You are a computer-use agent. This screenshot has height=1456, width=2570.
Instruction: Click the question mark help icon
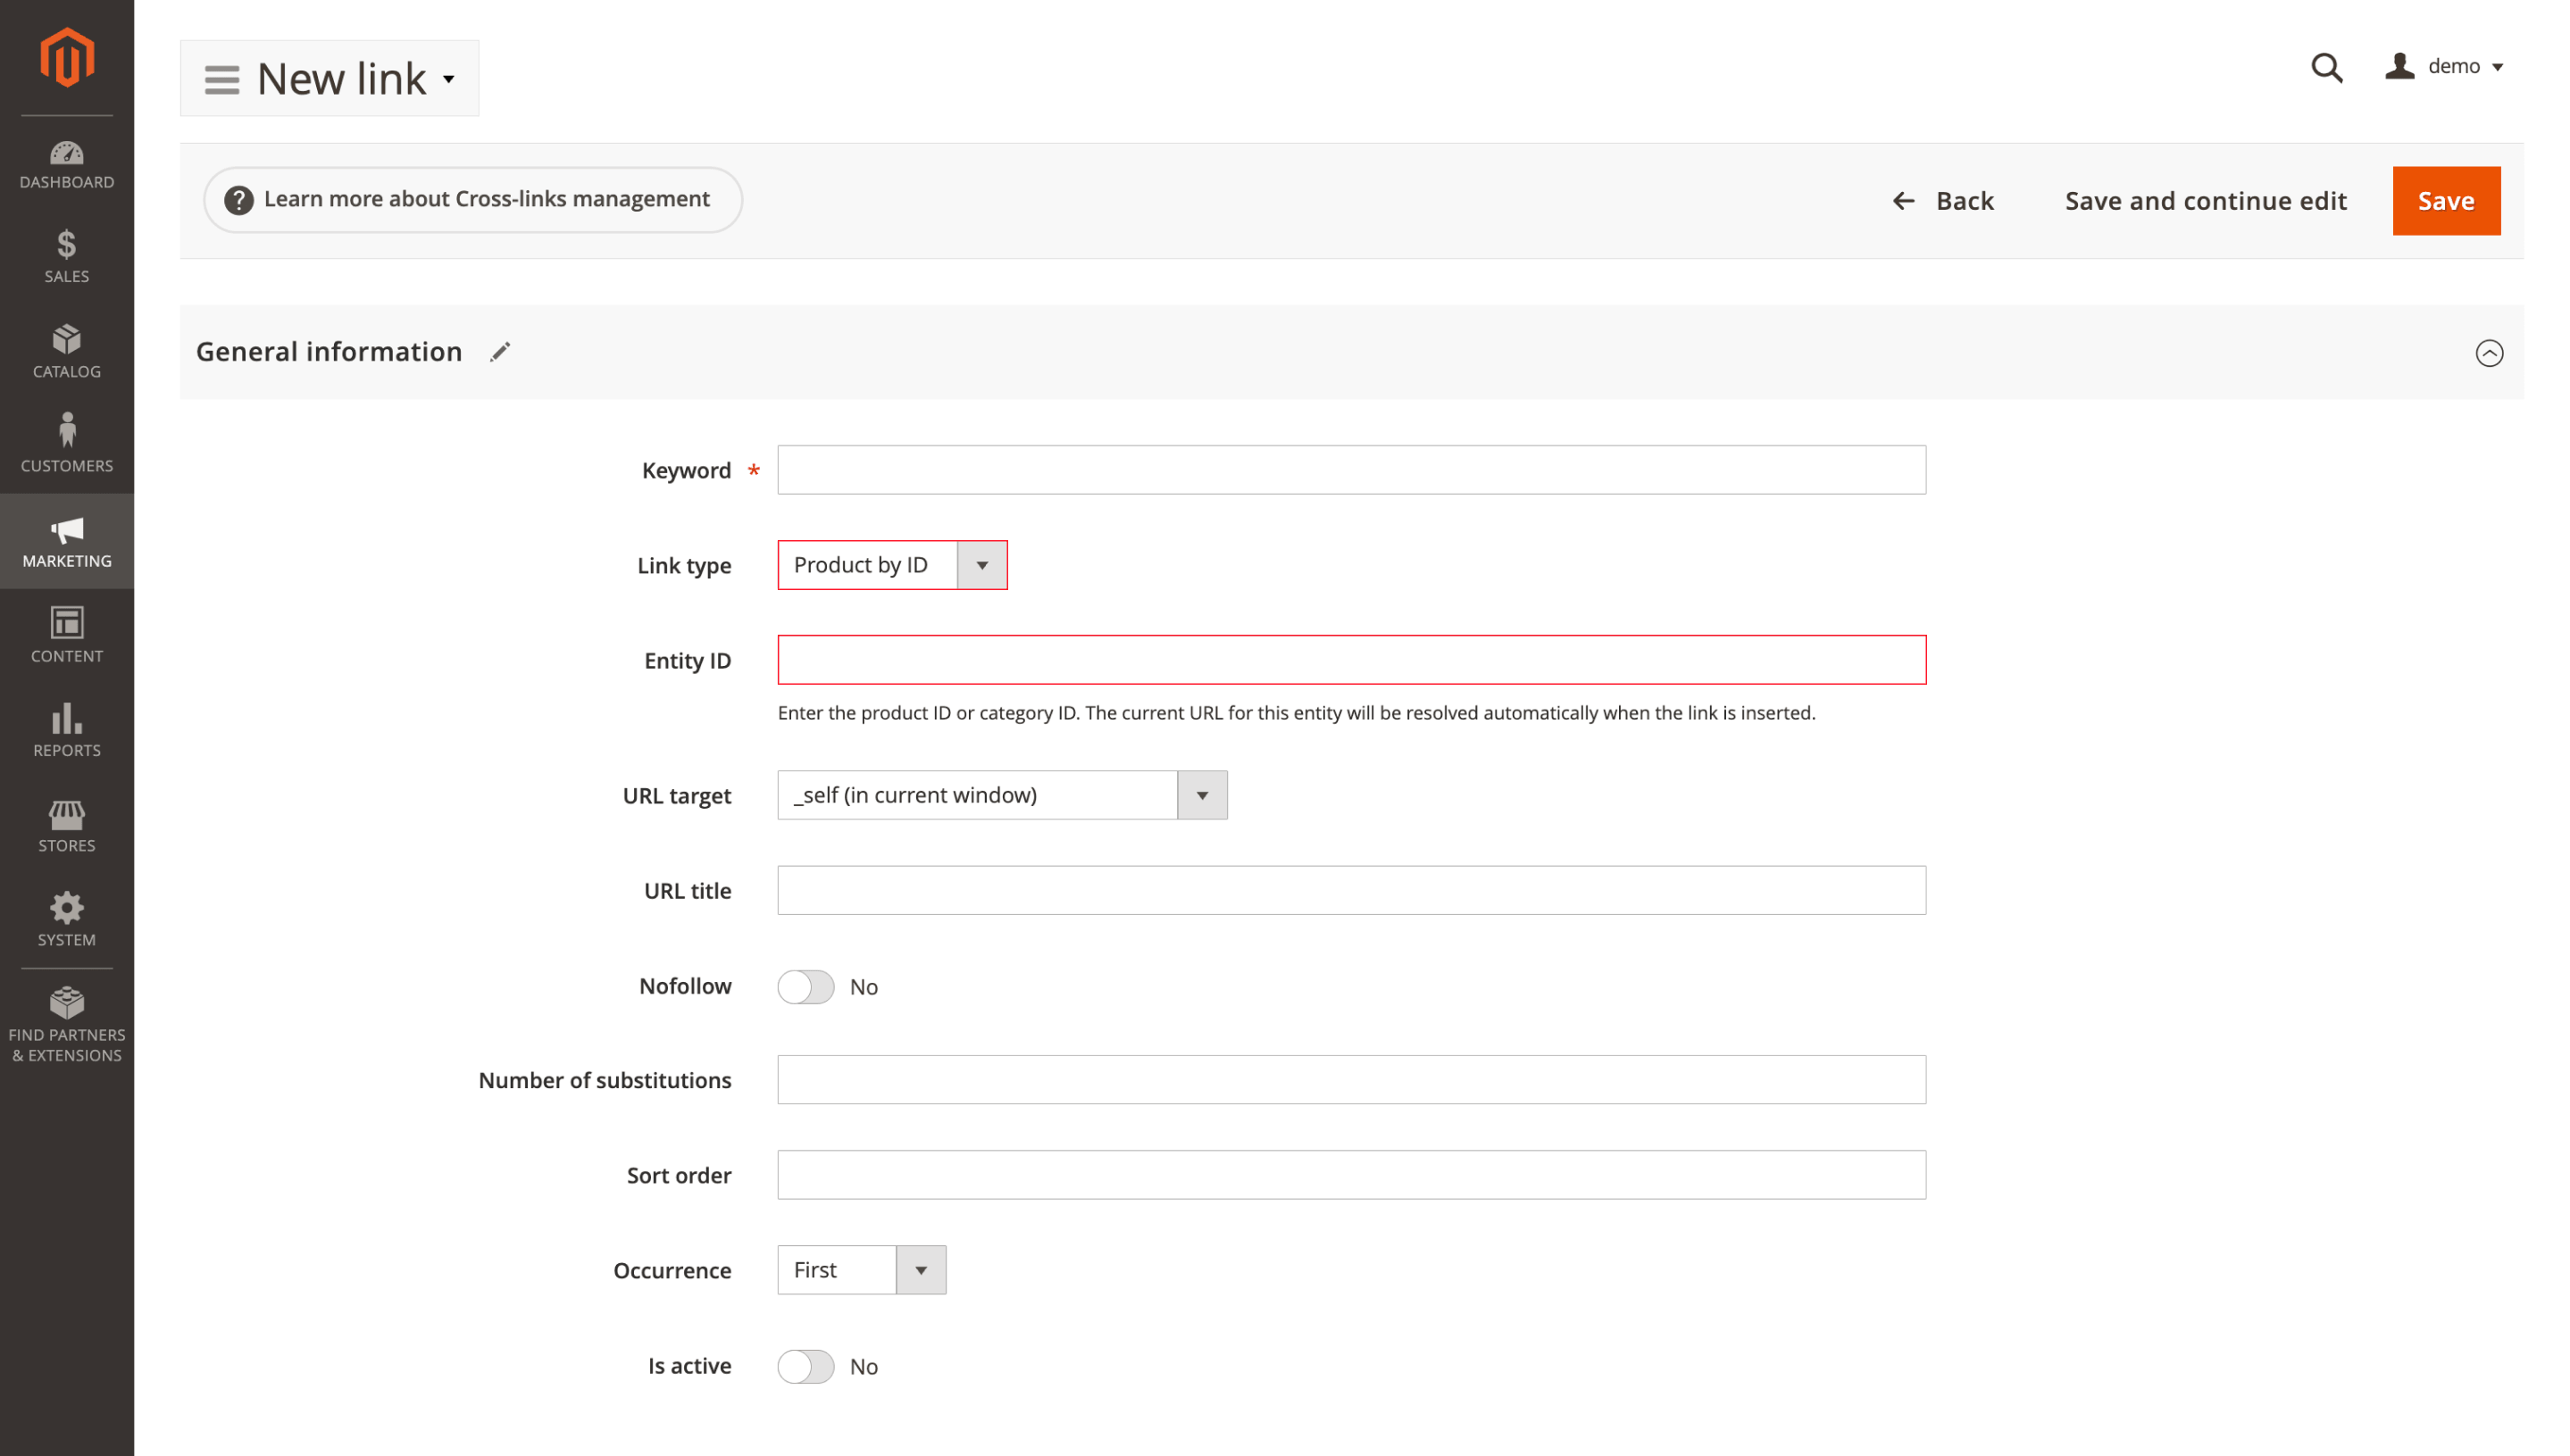pyautogui.click(x=239, y=200)
